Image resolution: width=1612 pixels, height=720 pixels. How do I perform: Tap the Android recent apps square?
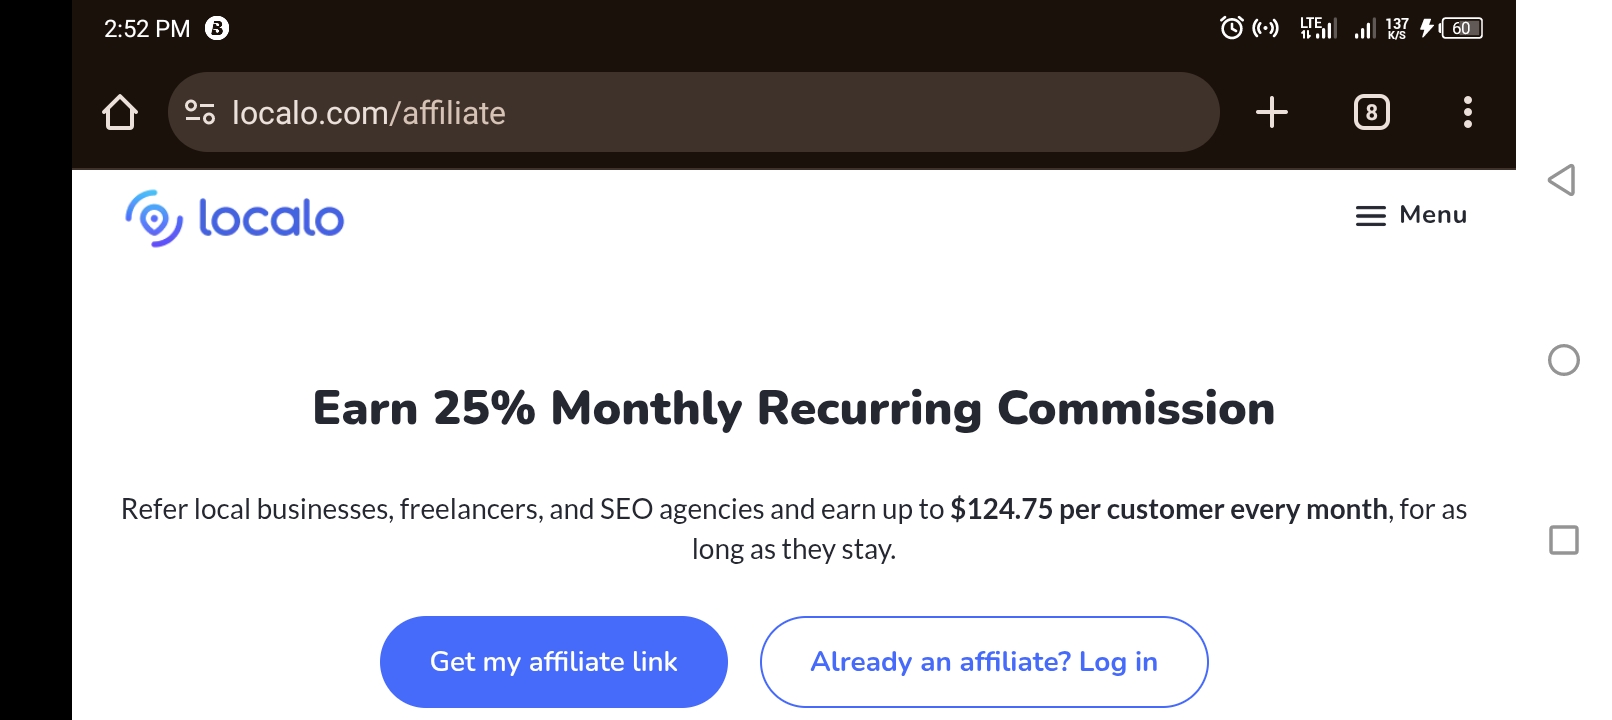(1563, 540)
